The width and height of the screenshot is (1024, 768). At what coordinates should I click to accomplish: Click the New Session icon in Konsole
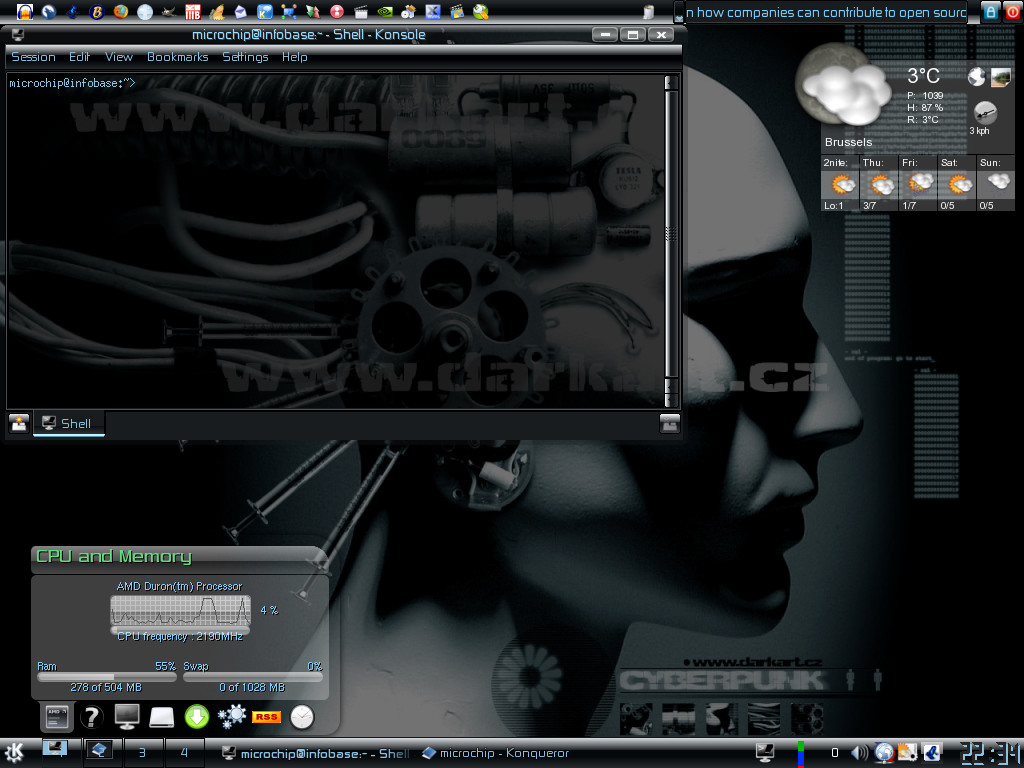(18, 423)
